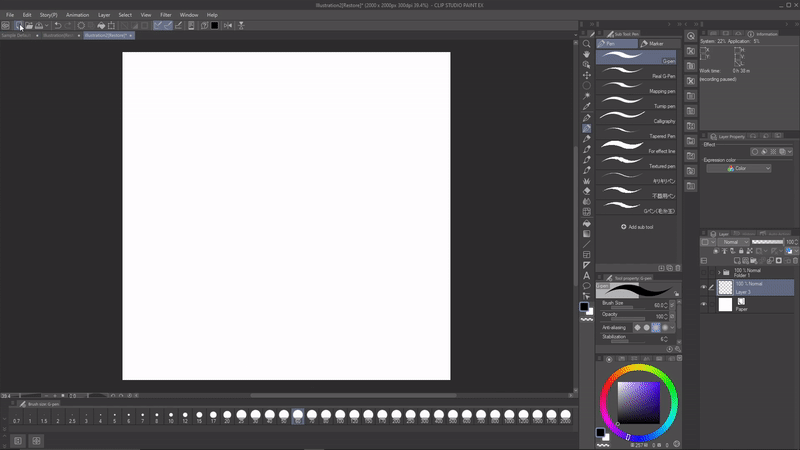Toggle visibility of Layer 3
This screenshot has width=800, height=450.
tap(704, 287)
